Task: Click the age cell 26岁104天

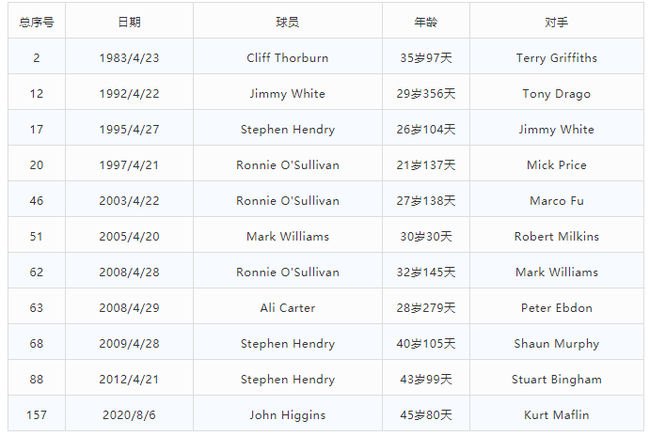Action: pos(426,130)
